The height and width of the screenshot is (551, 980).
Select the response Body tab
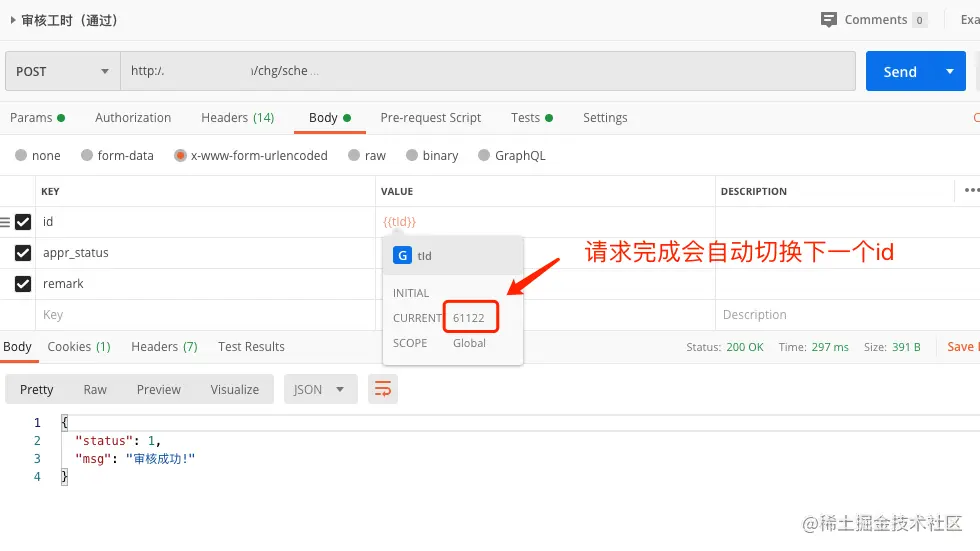click(18, 347)
